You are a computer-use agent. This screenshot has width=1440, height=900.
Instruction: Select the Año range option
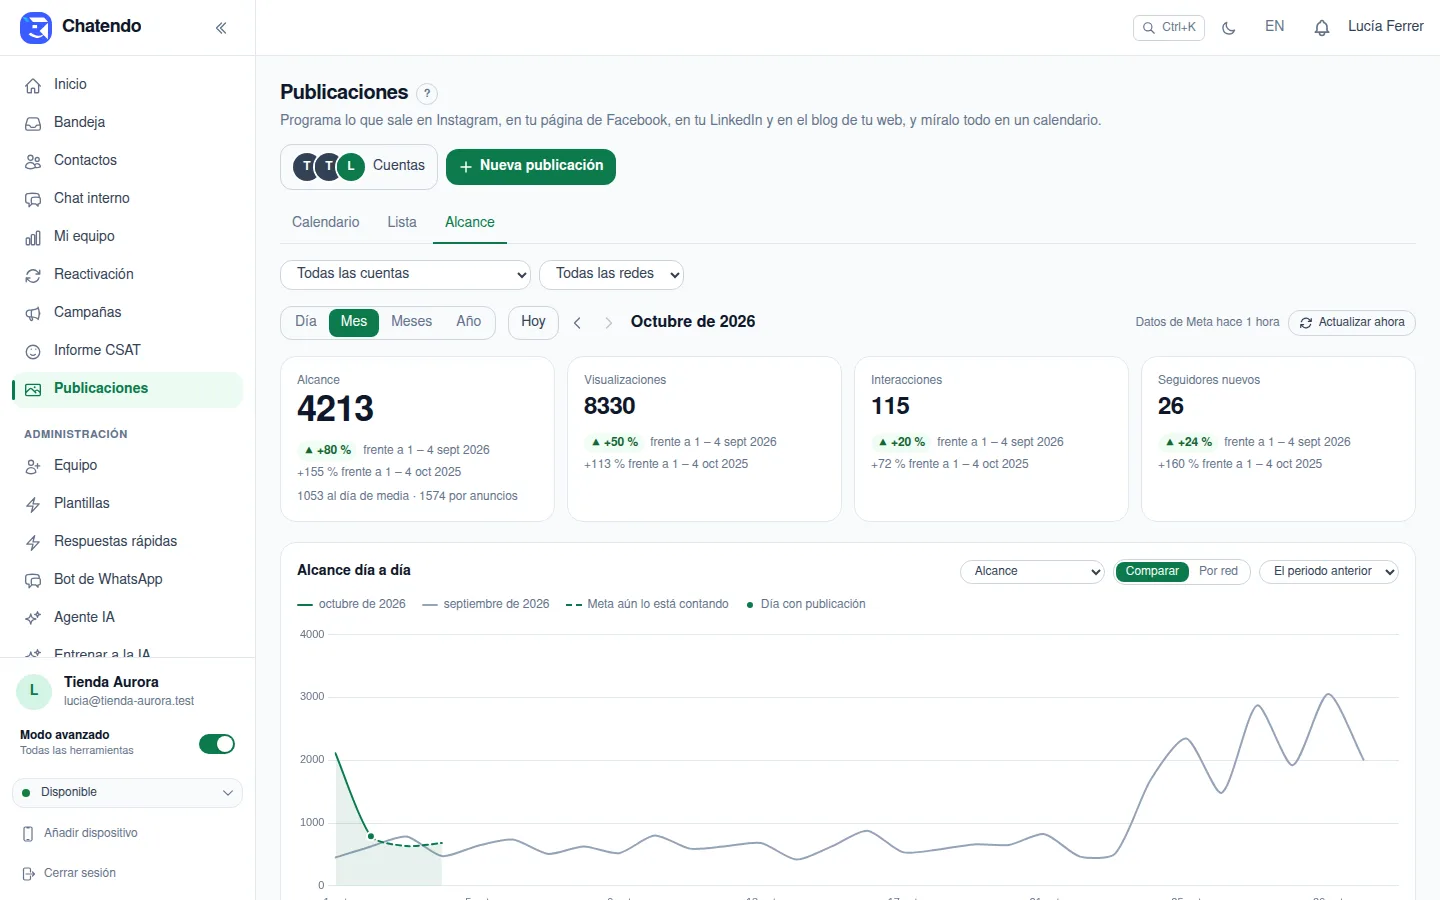coord(468,322)
